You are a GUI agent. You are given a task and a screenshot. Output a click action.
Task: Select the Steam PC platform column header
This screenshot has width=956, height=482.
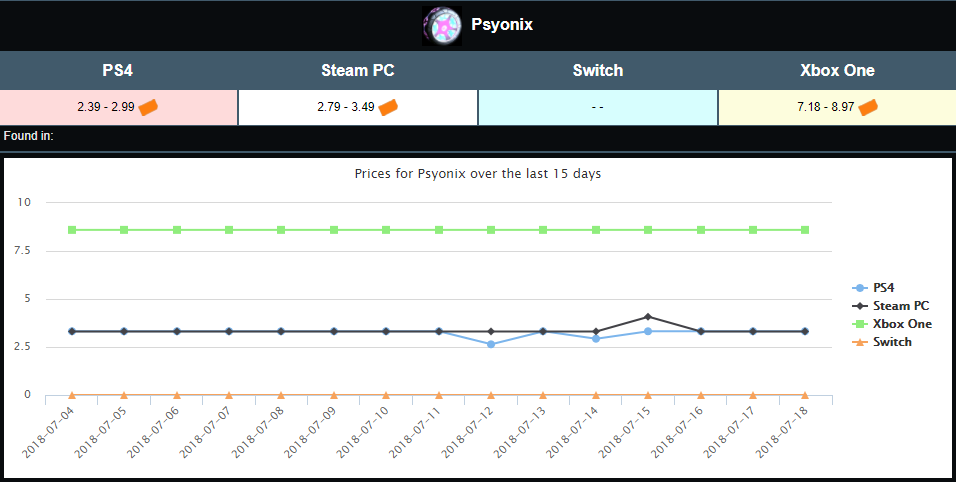[358, 71]
